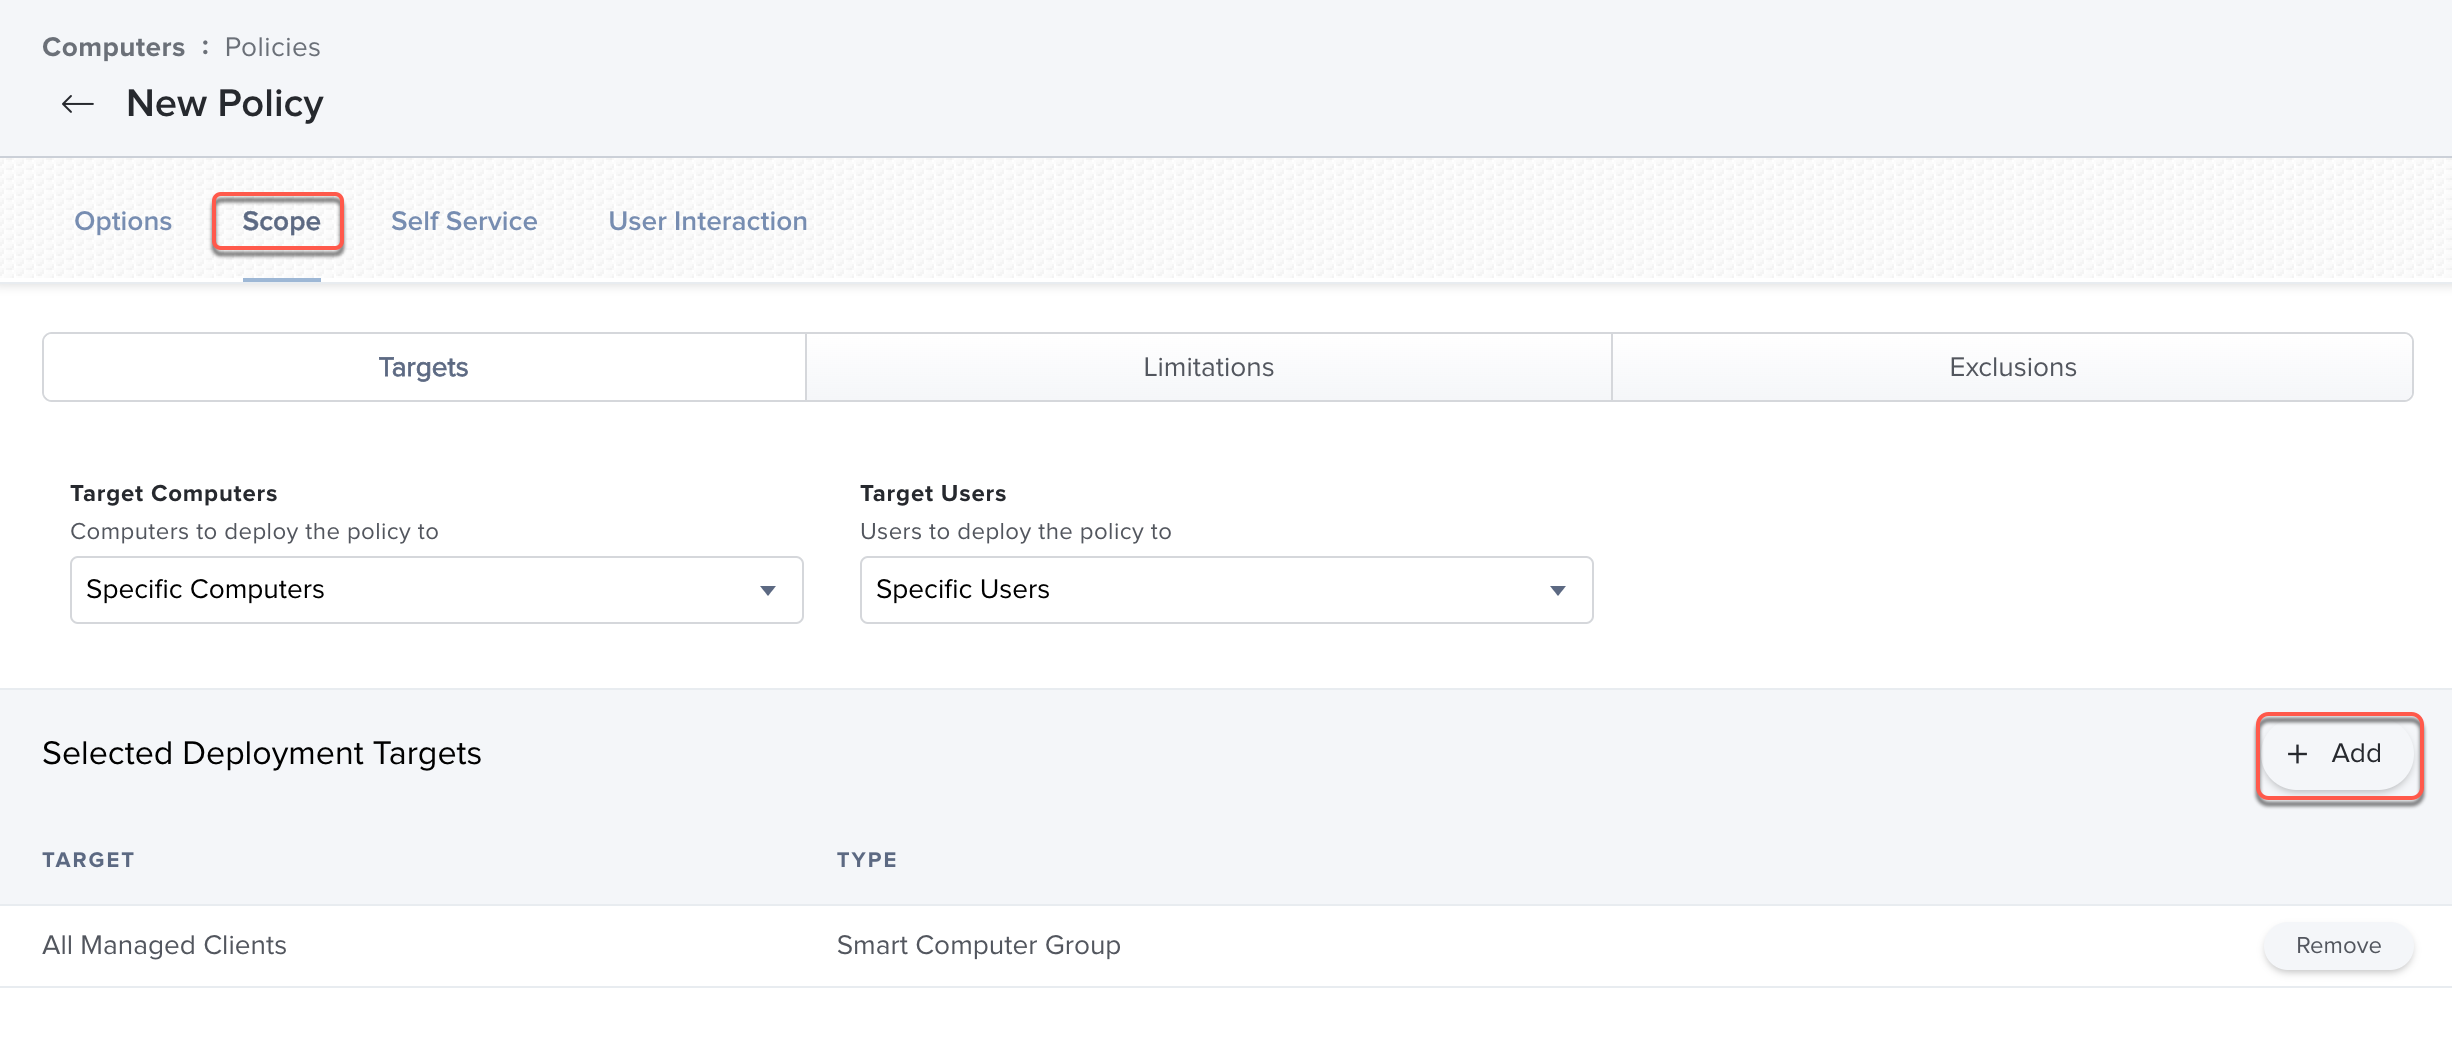Click the Specific Users text in dropdown
Image resolution: width=2452 pixels, height=1052 pixels.
point(962,590)
